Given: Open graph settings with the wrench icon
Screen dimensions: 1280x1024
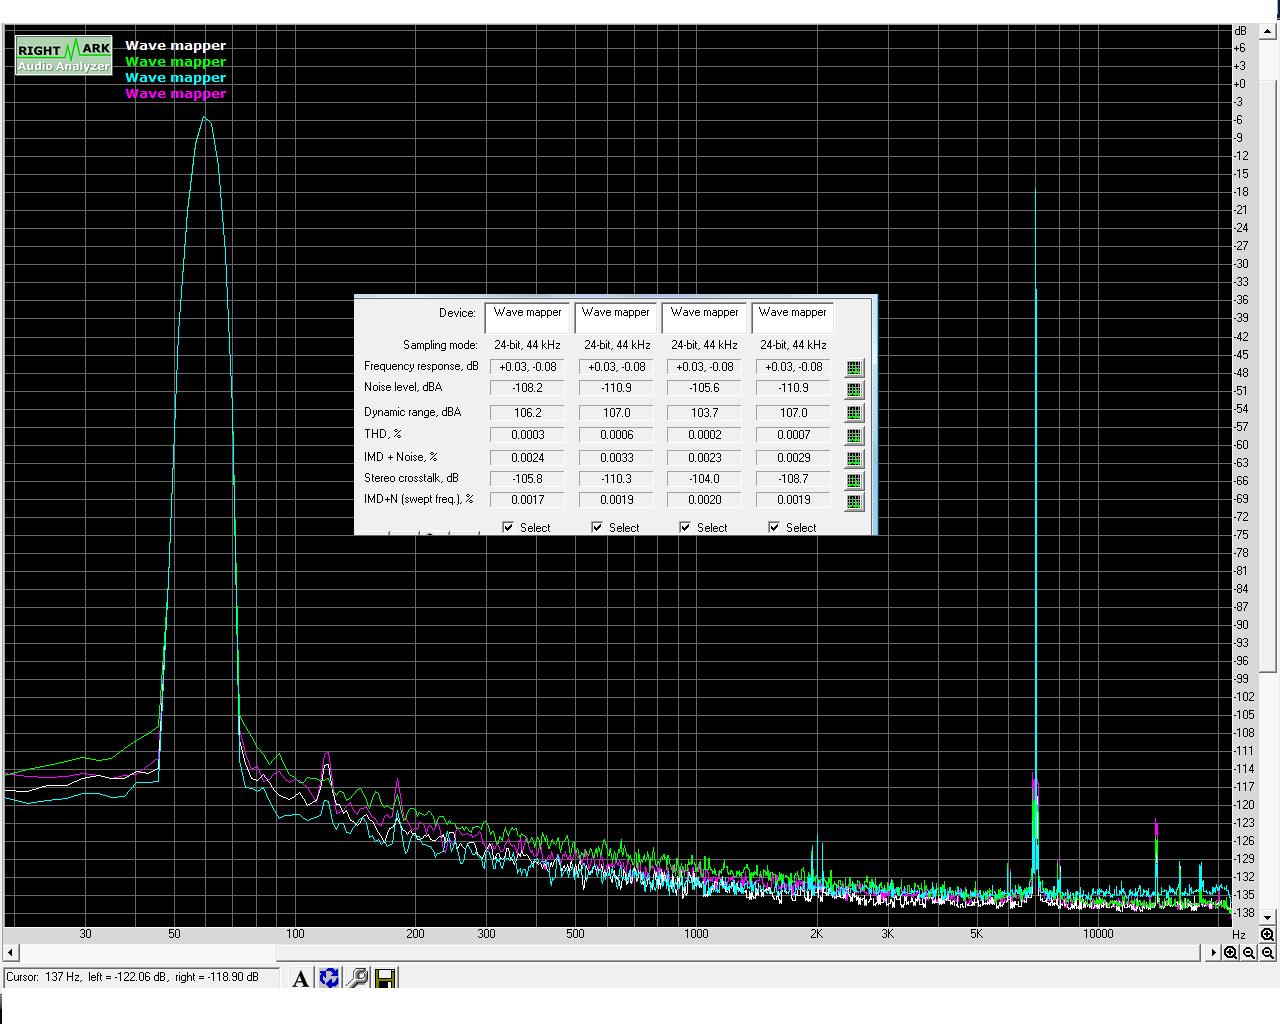Looking at the screenshot, I should [x=357, y=978].
